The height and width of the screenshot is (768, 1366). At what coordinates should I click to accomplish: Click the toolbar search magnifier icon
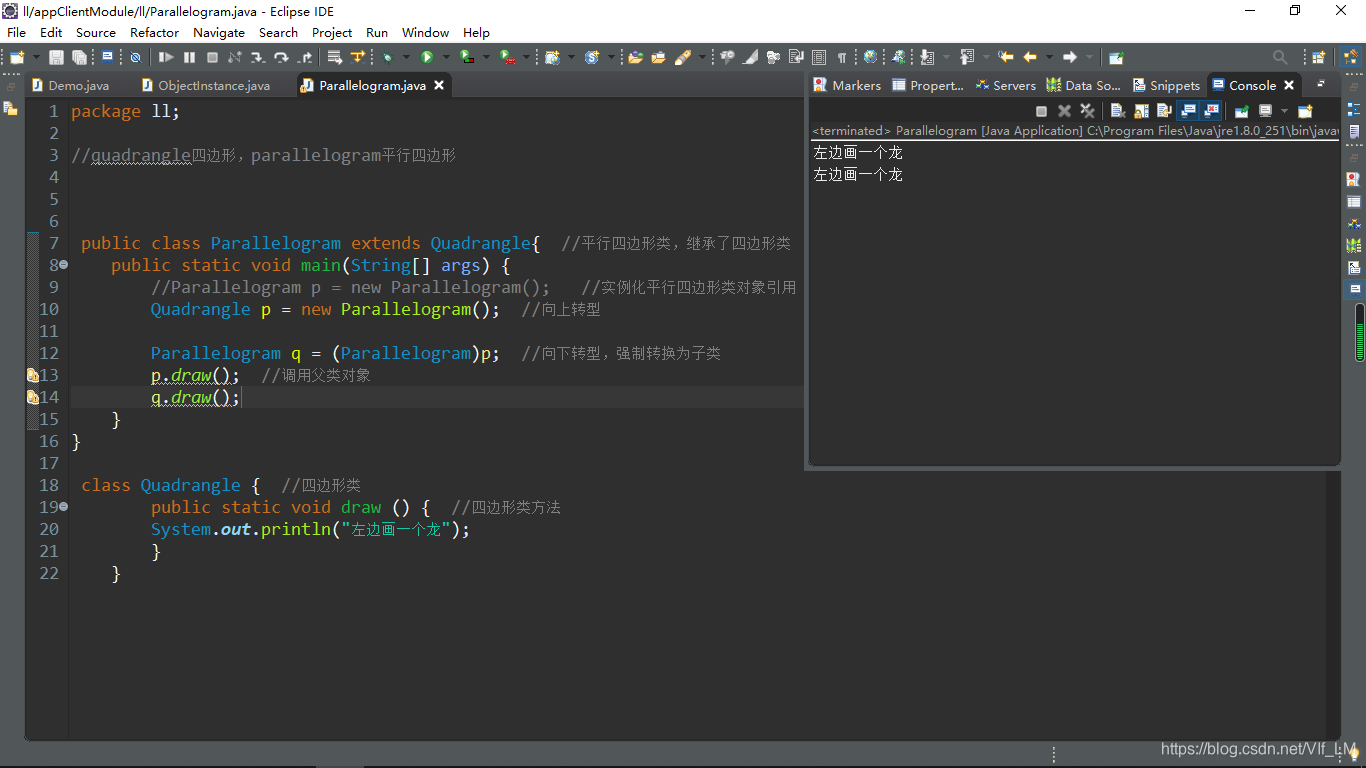pos(1280,57)
